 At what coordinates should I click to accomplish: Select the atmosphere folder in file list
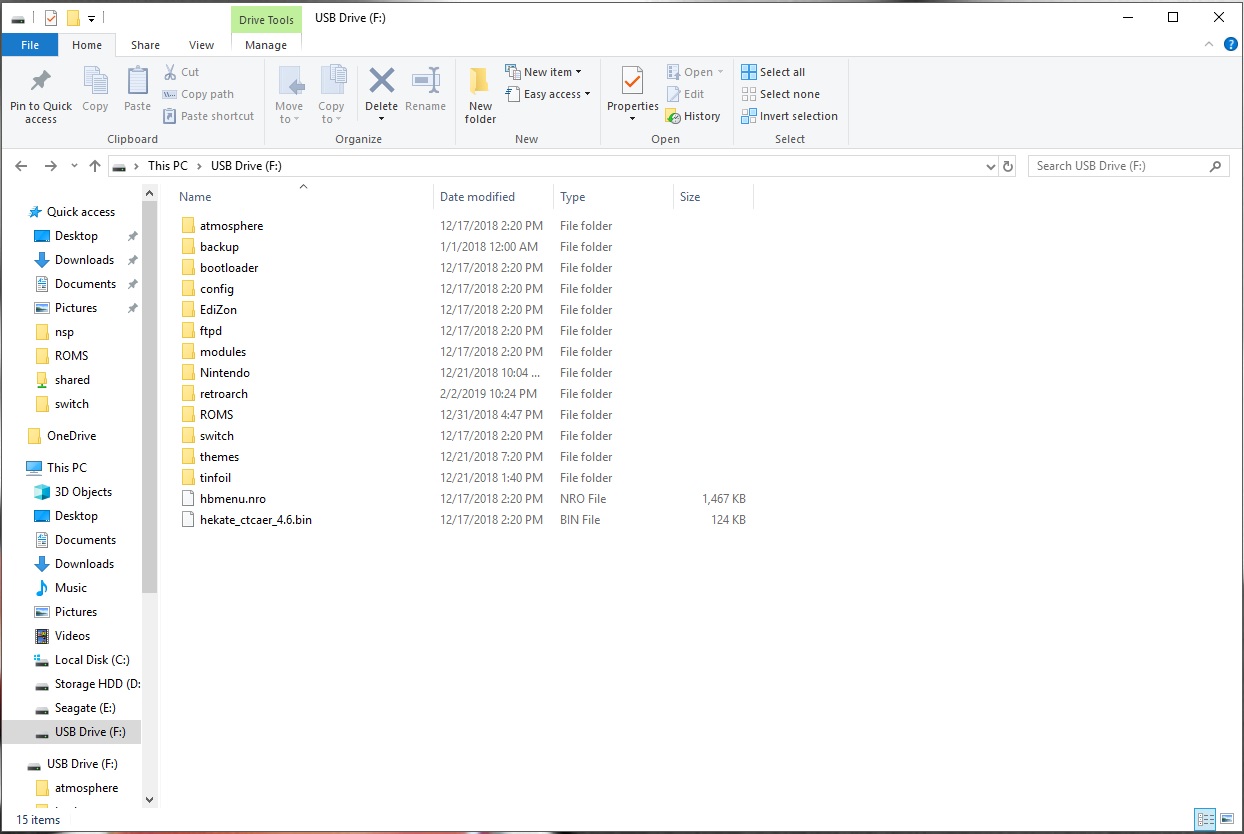pyautogui.click(x=231, y=226)
